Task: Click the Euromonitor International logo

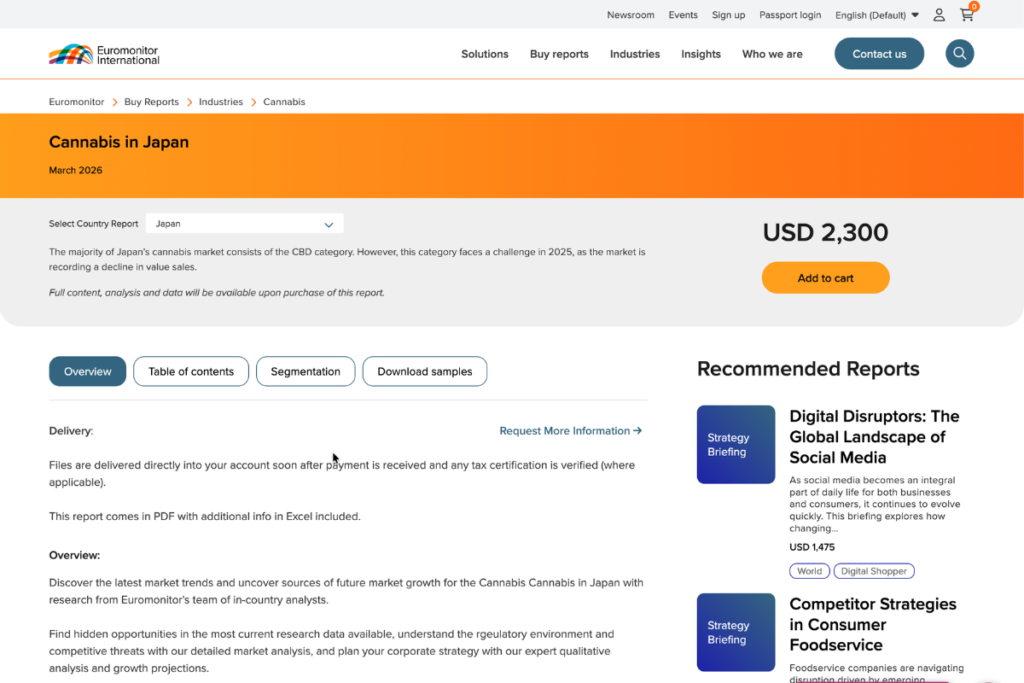Action: click(104, 54)
